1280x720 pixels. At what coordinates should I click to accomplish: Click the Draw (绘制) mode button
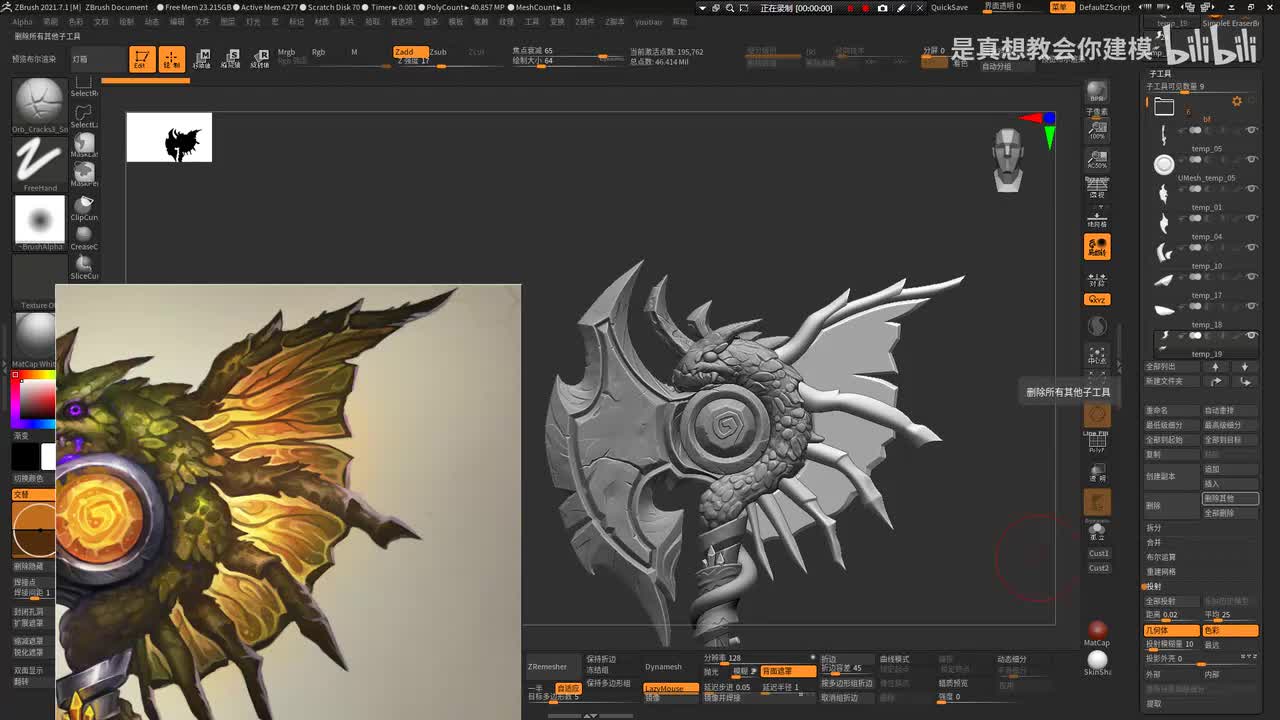coord(172,59)
